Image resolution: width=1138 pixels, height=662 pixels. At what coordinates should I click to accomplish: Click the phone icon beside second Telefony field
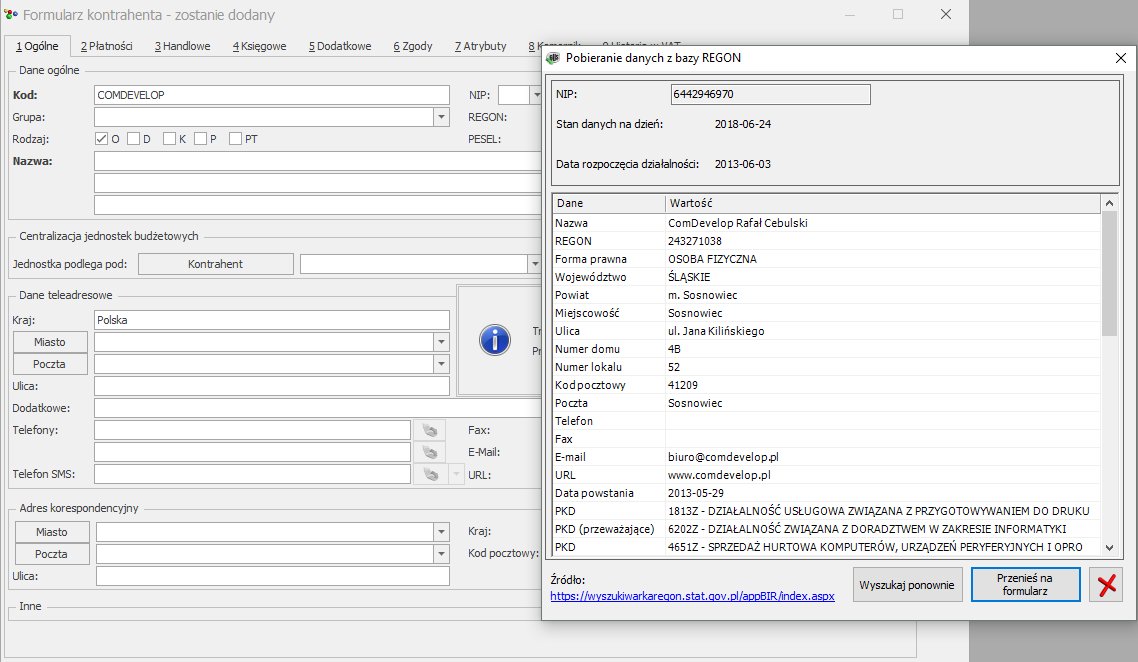[430, 452]
